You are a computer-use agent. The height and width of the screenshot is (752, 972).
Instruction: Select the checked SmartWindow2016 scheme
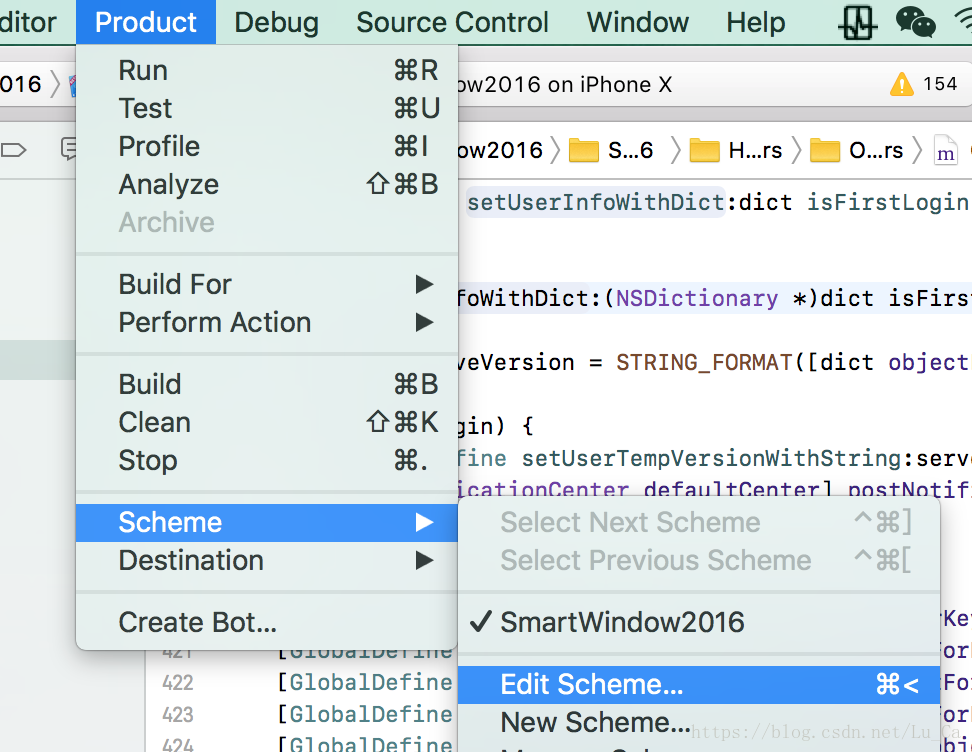[x=622, y=622]
